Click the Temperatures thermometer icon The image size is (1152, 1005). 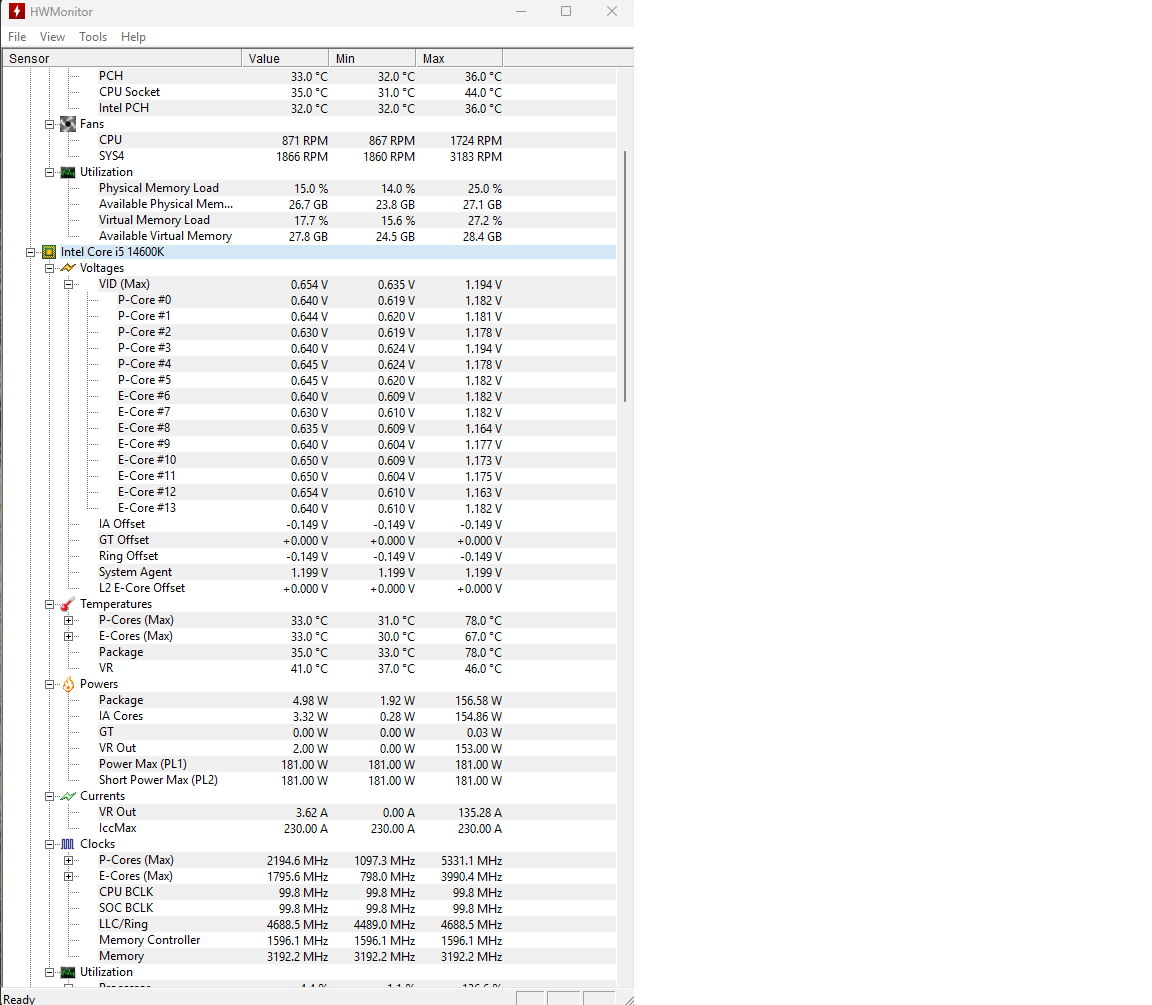point(68,604)
